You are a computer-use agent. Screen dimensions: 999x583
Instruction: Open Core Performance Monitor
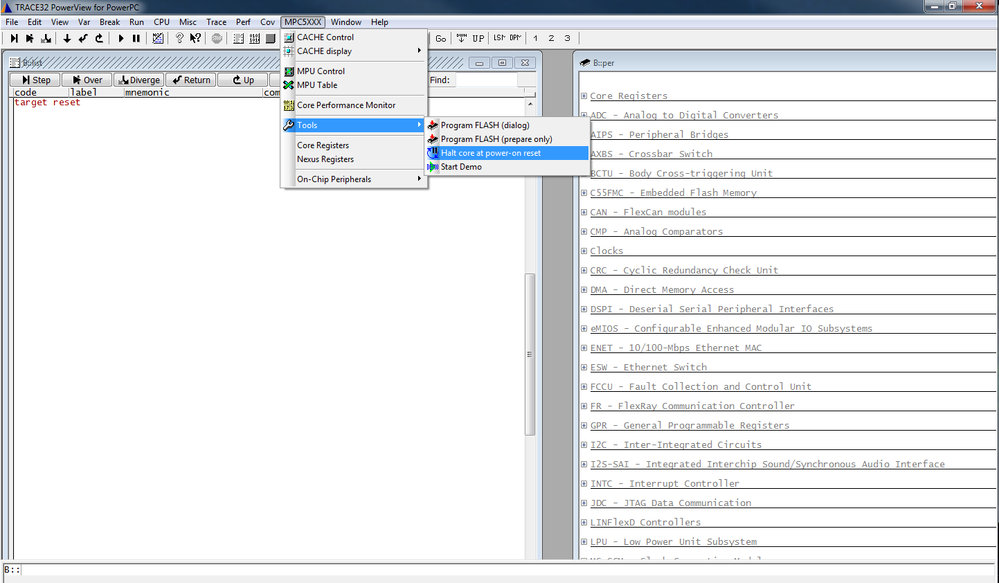click(x=354, y=105)
